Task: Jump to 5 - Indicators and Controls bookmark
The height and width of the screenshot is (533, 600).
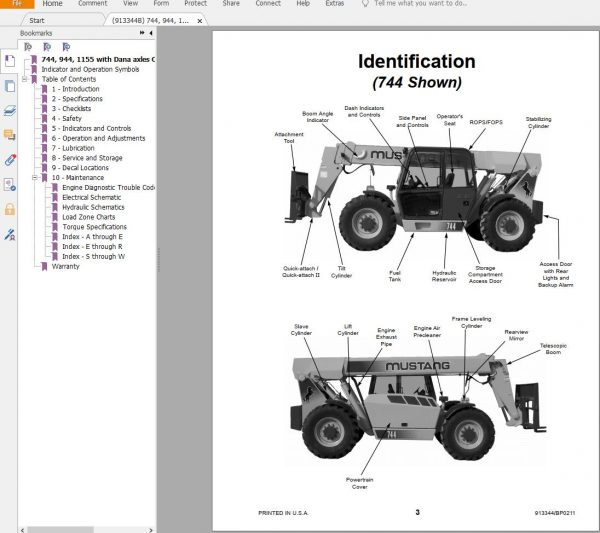Action: coord(91,129)
